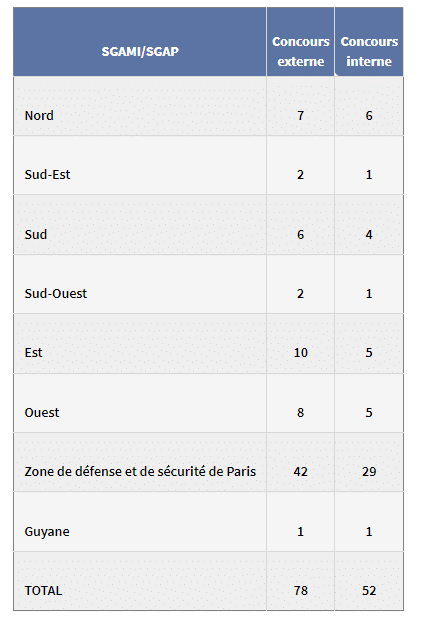Select the Concours interne header cell
Viewport: 421px width, 628px height.
[369, 51]
